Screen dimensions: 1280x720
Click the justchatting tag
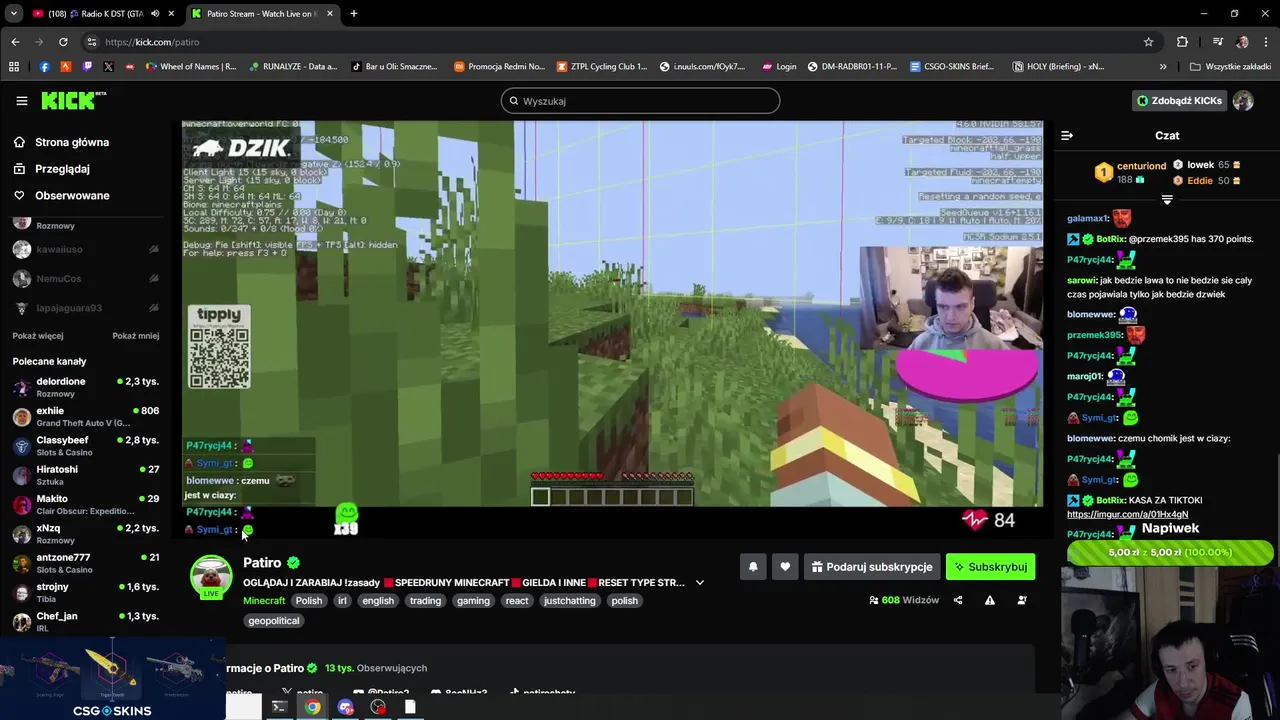click(x=569, y=601)
